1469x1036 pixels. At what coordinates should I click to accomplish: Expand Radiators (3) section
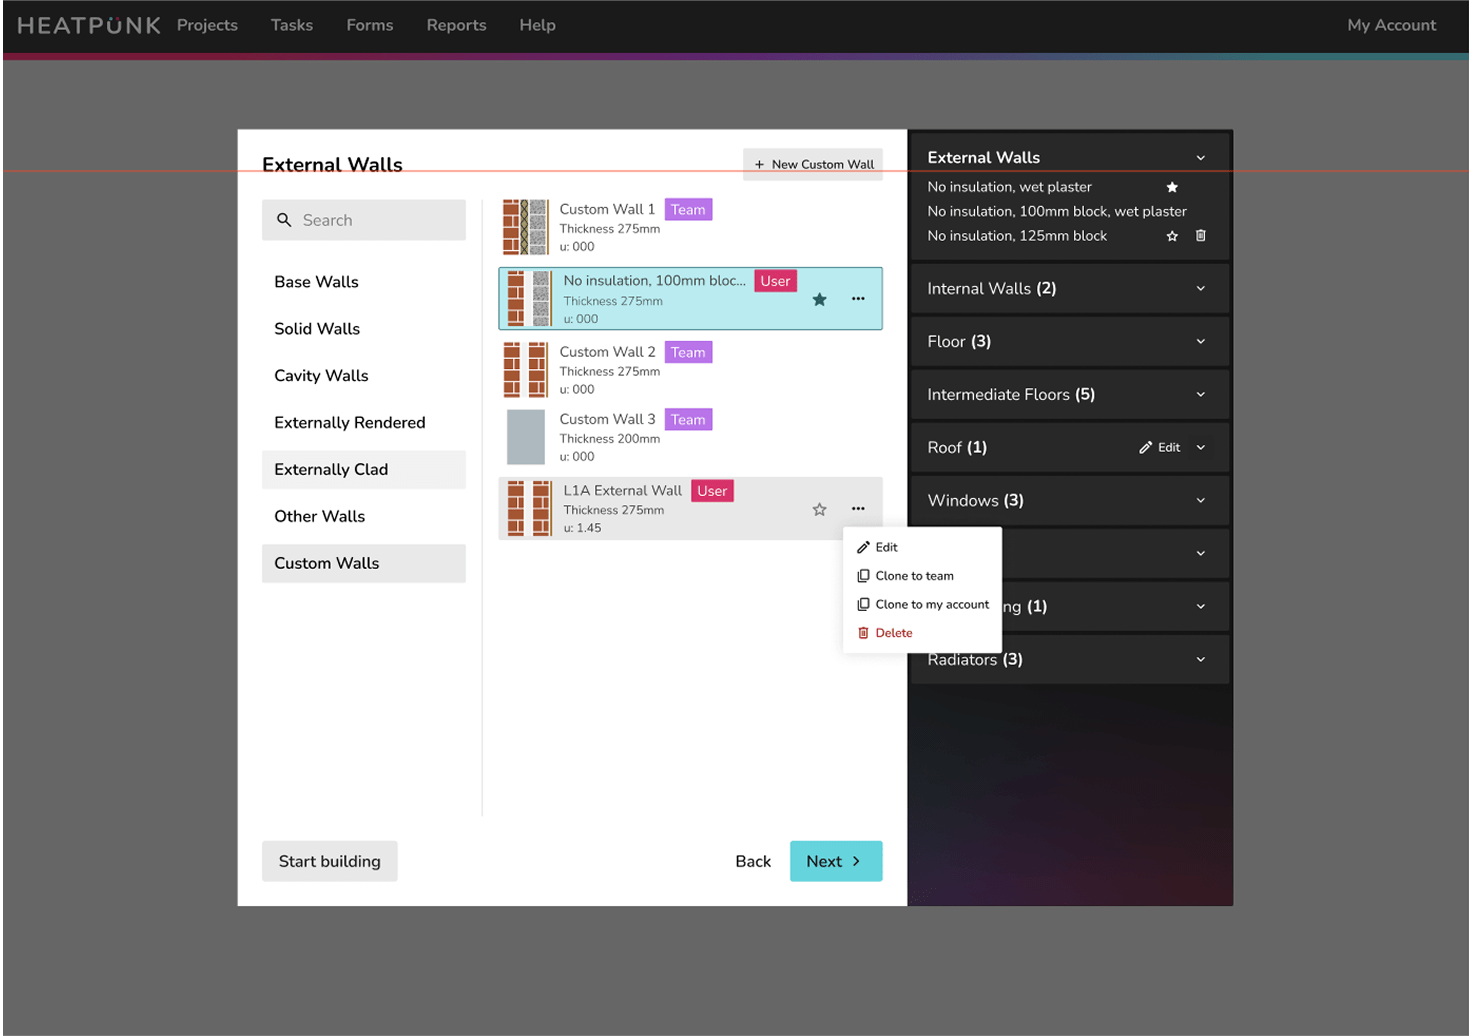[1201, 660]
